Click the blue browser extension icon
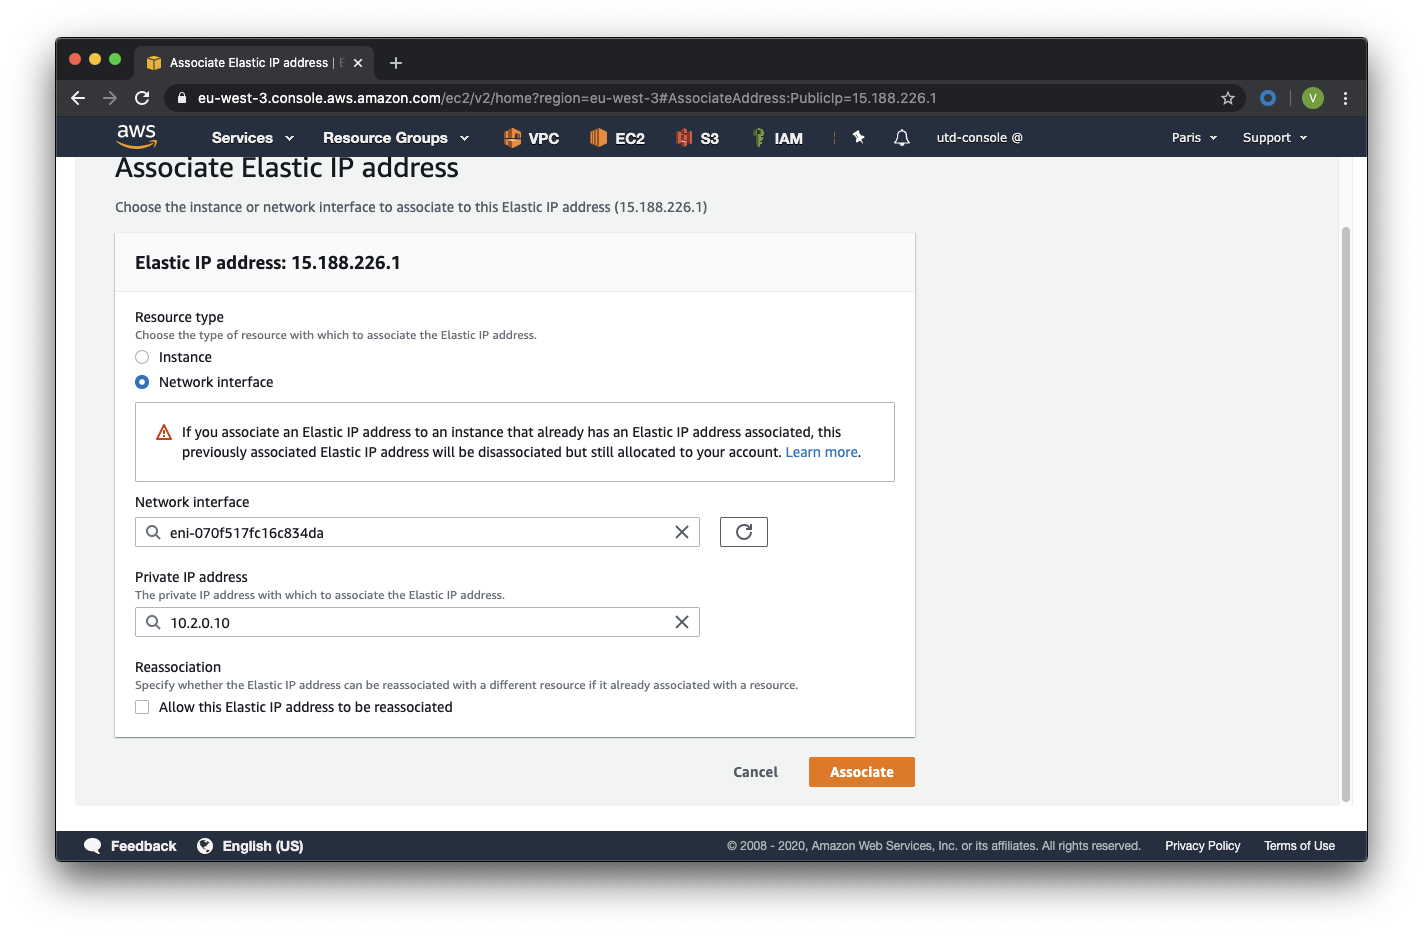Viewport: 1423px width, 935px height. [x=1268, y=98]
